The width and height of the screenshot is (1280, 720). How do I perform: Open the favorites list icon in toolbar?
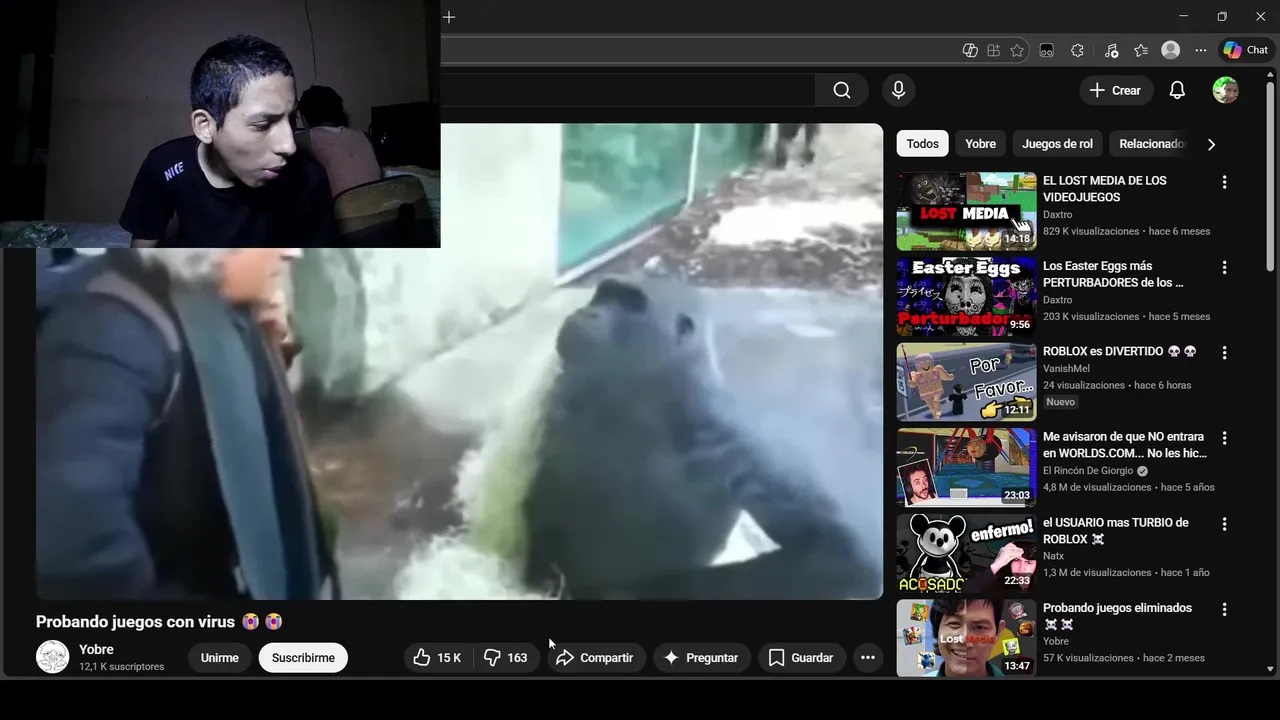(x=1141, y=50)
